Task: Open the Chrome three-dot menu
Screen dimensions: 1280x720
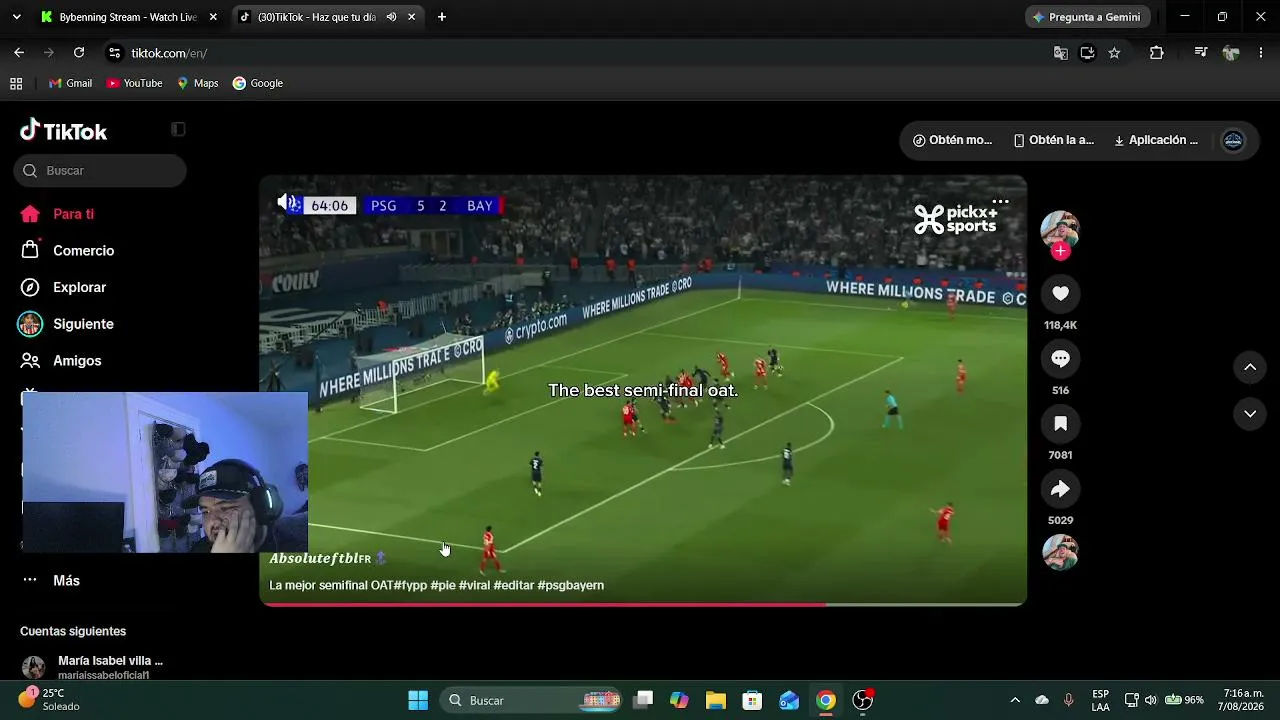Action: pos(1261,53)
